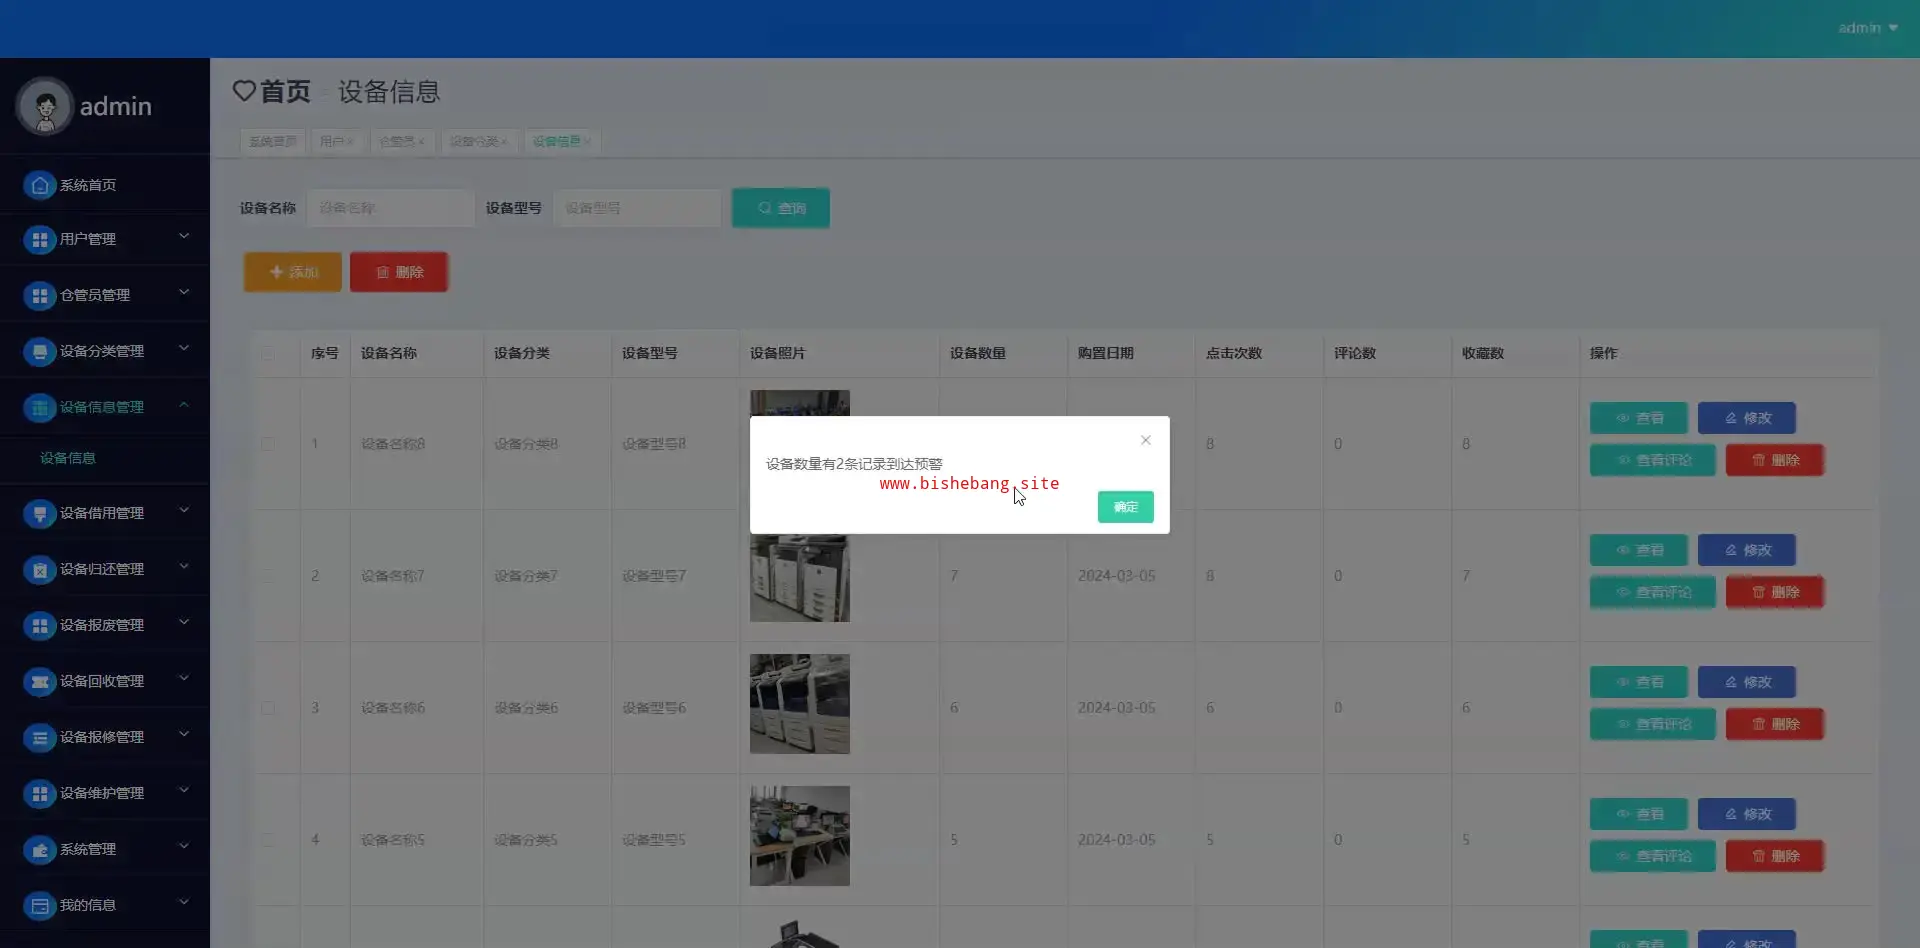This screenshot has height=948, width=1920.
Task: Open the photo thumbnail for 设备名称7
Action: (800, 578)
